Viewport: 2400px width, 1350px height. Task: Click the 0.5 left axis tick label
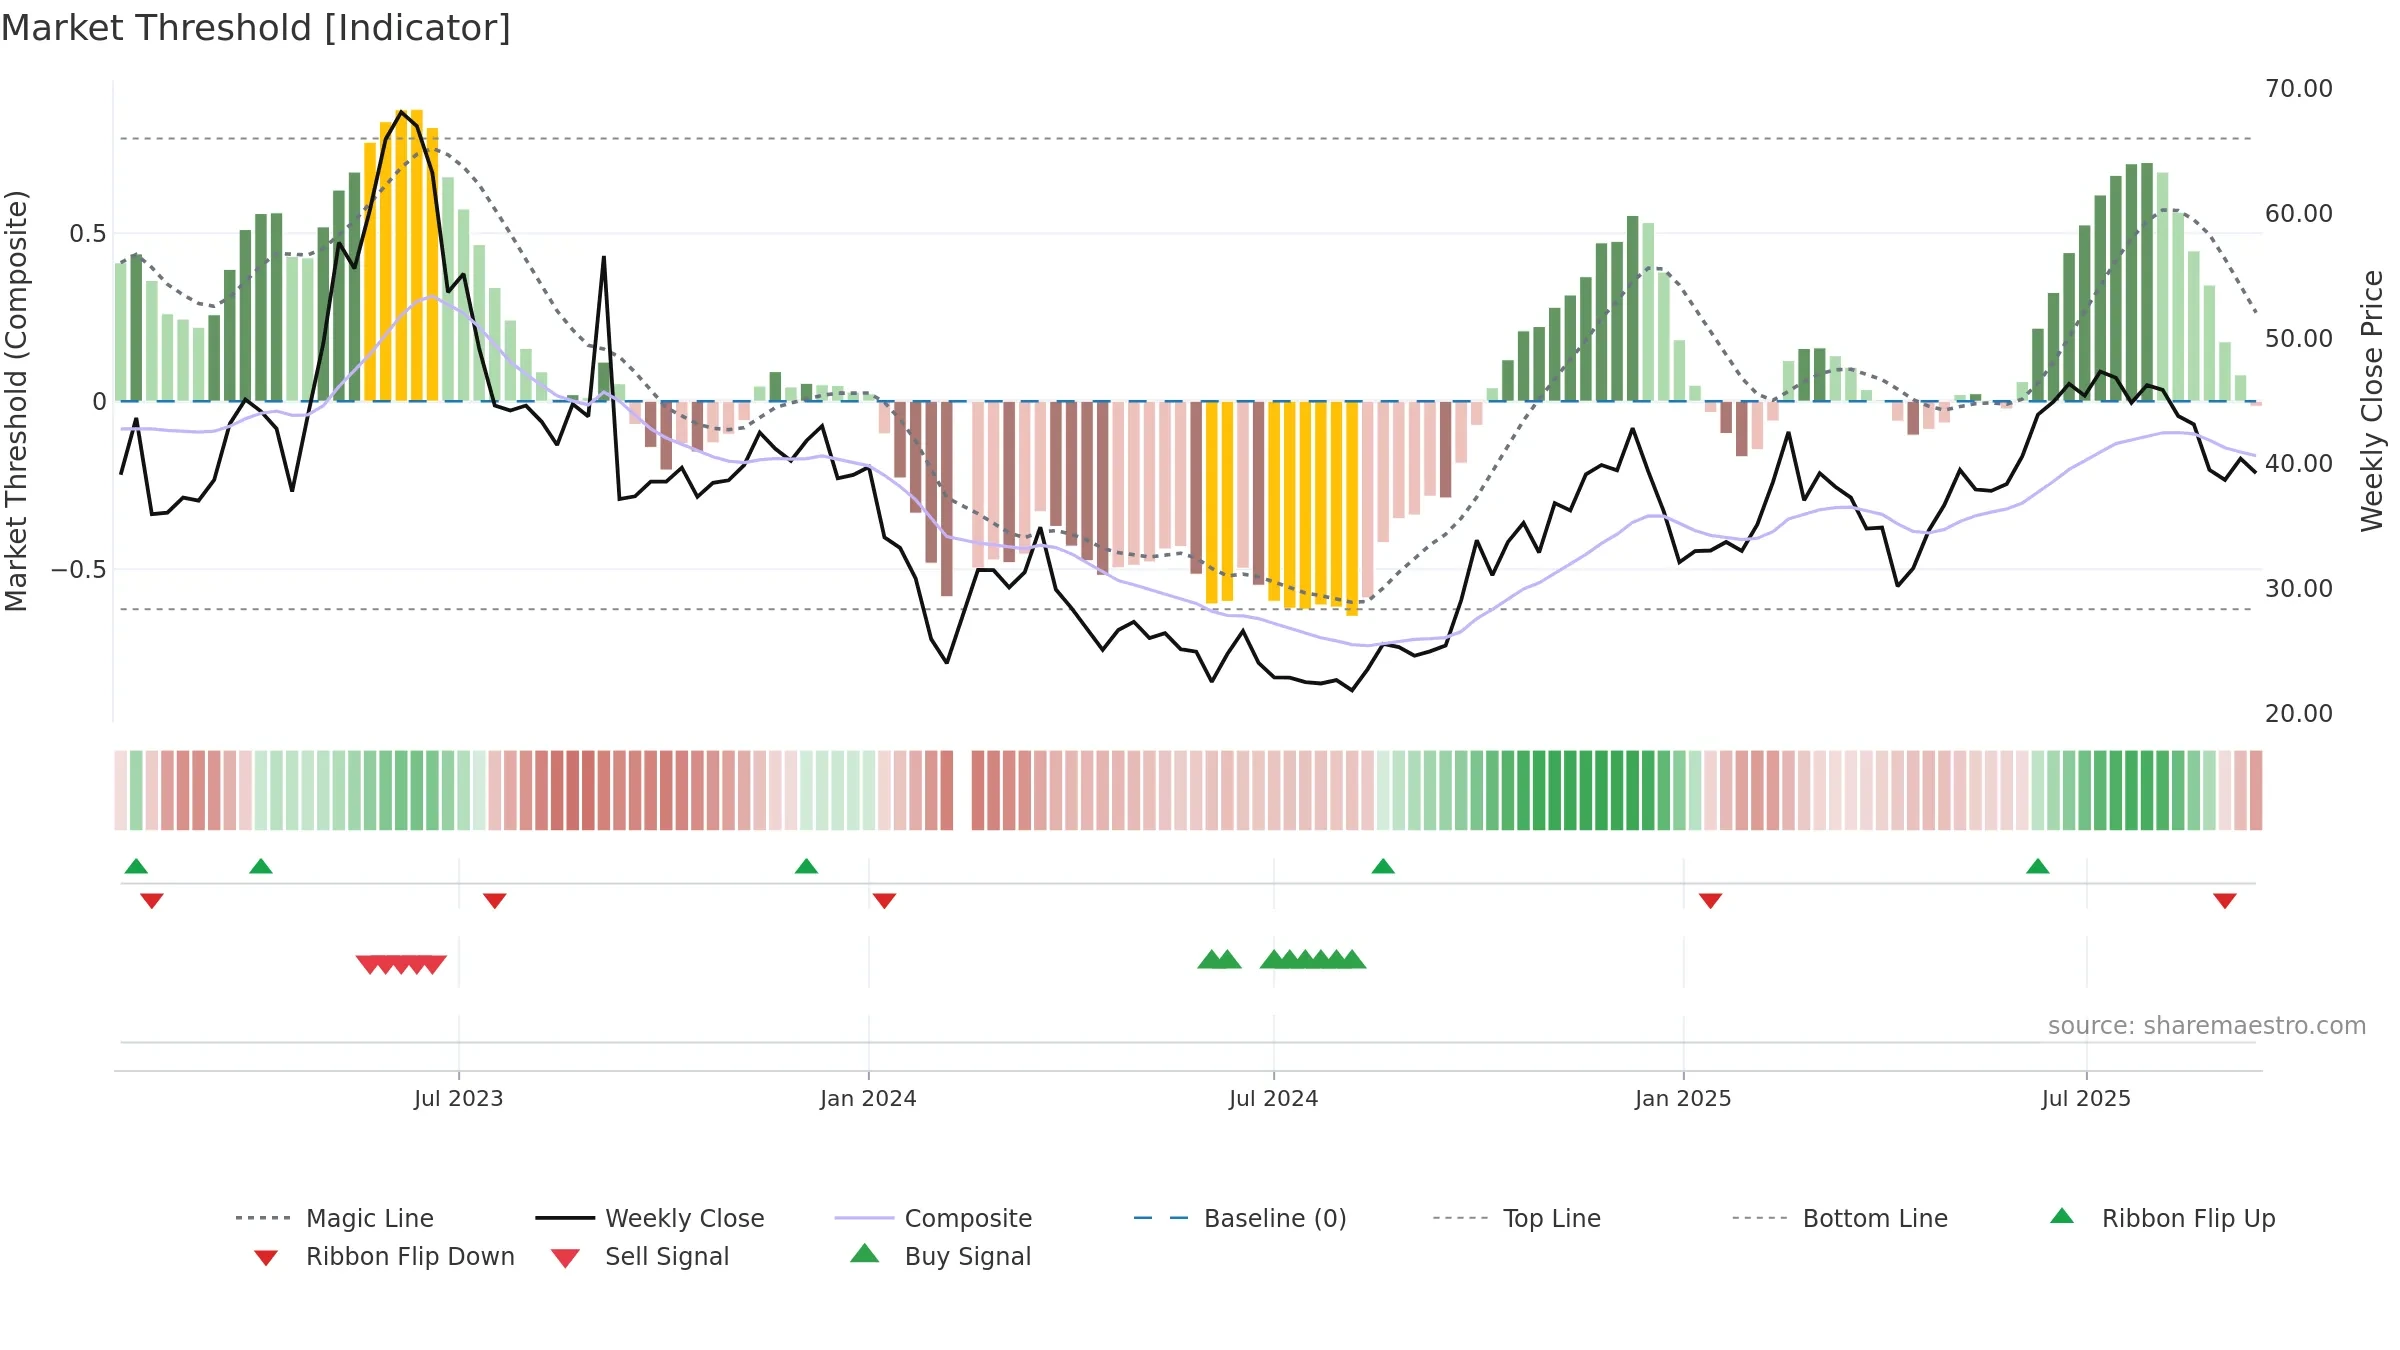pyautogui.click(x=88, y=234)
